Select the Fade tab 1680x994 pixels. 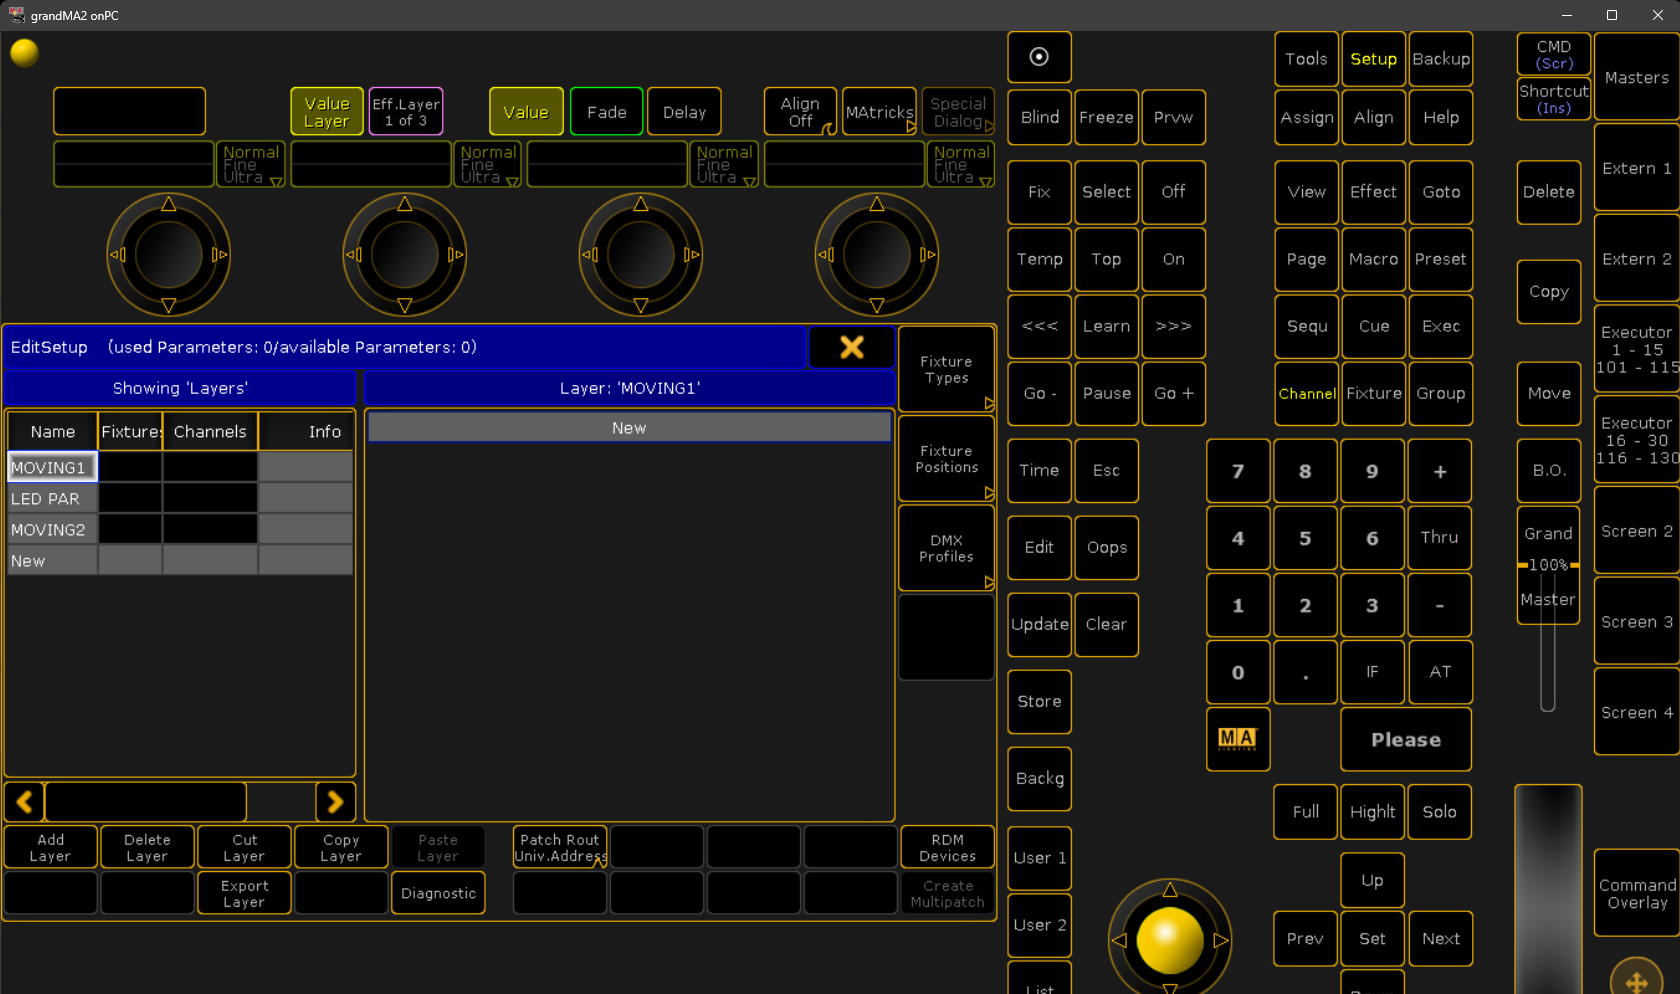(606, 112)
